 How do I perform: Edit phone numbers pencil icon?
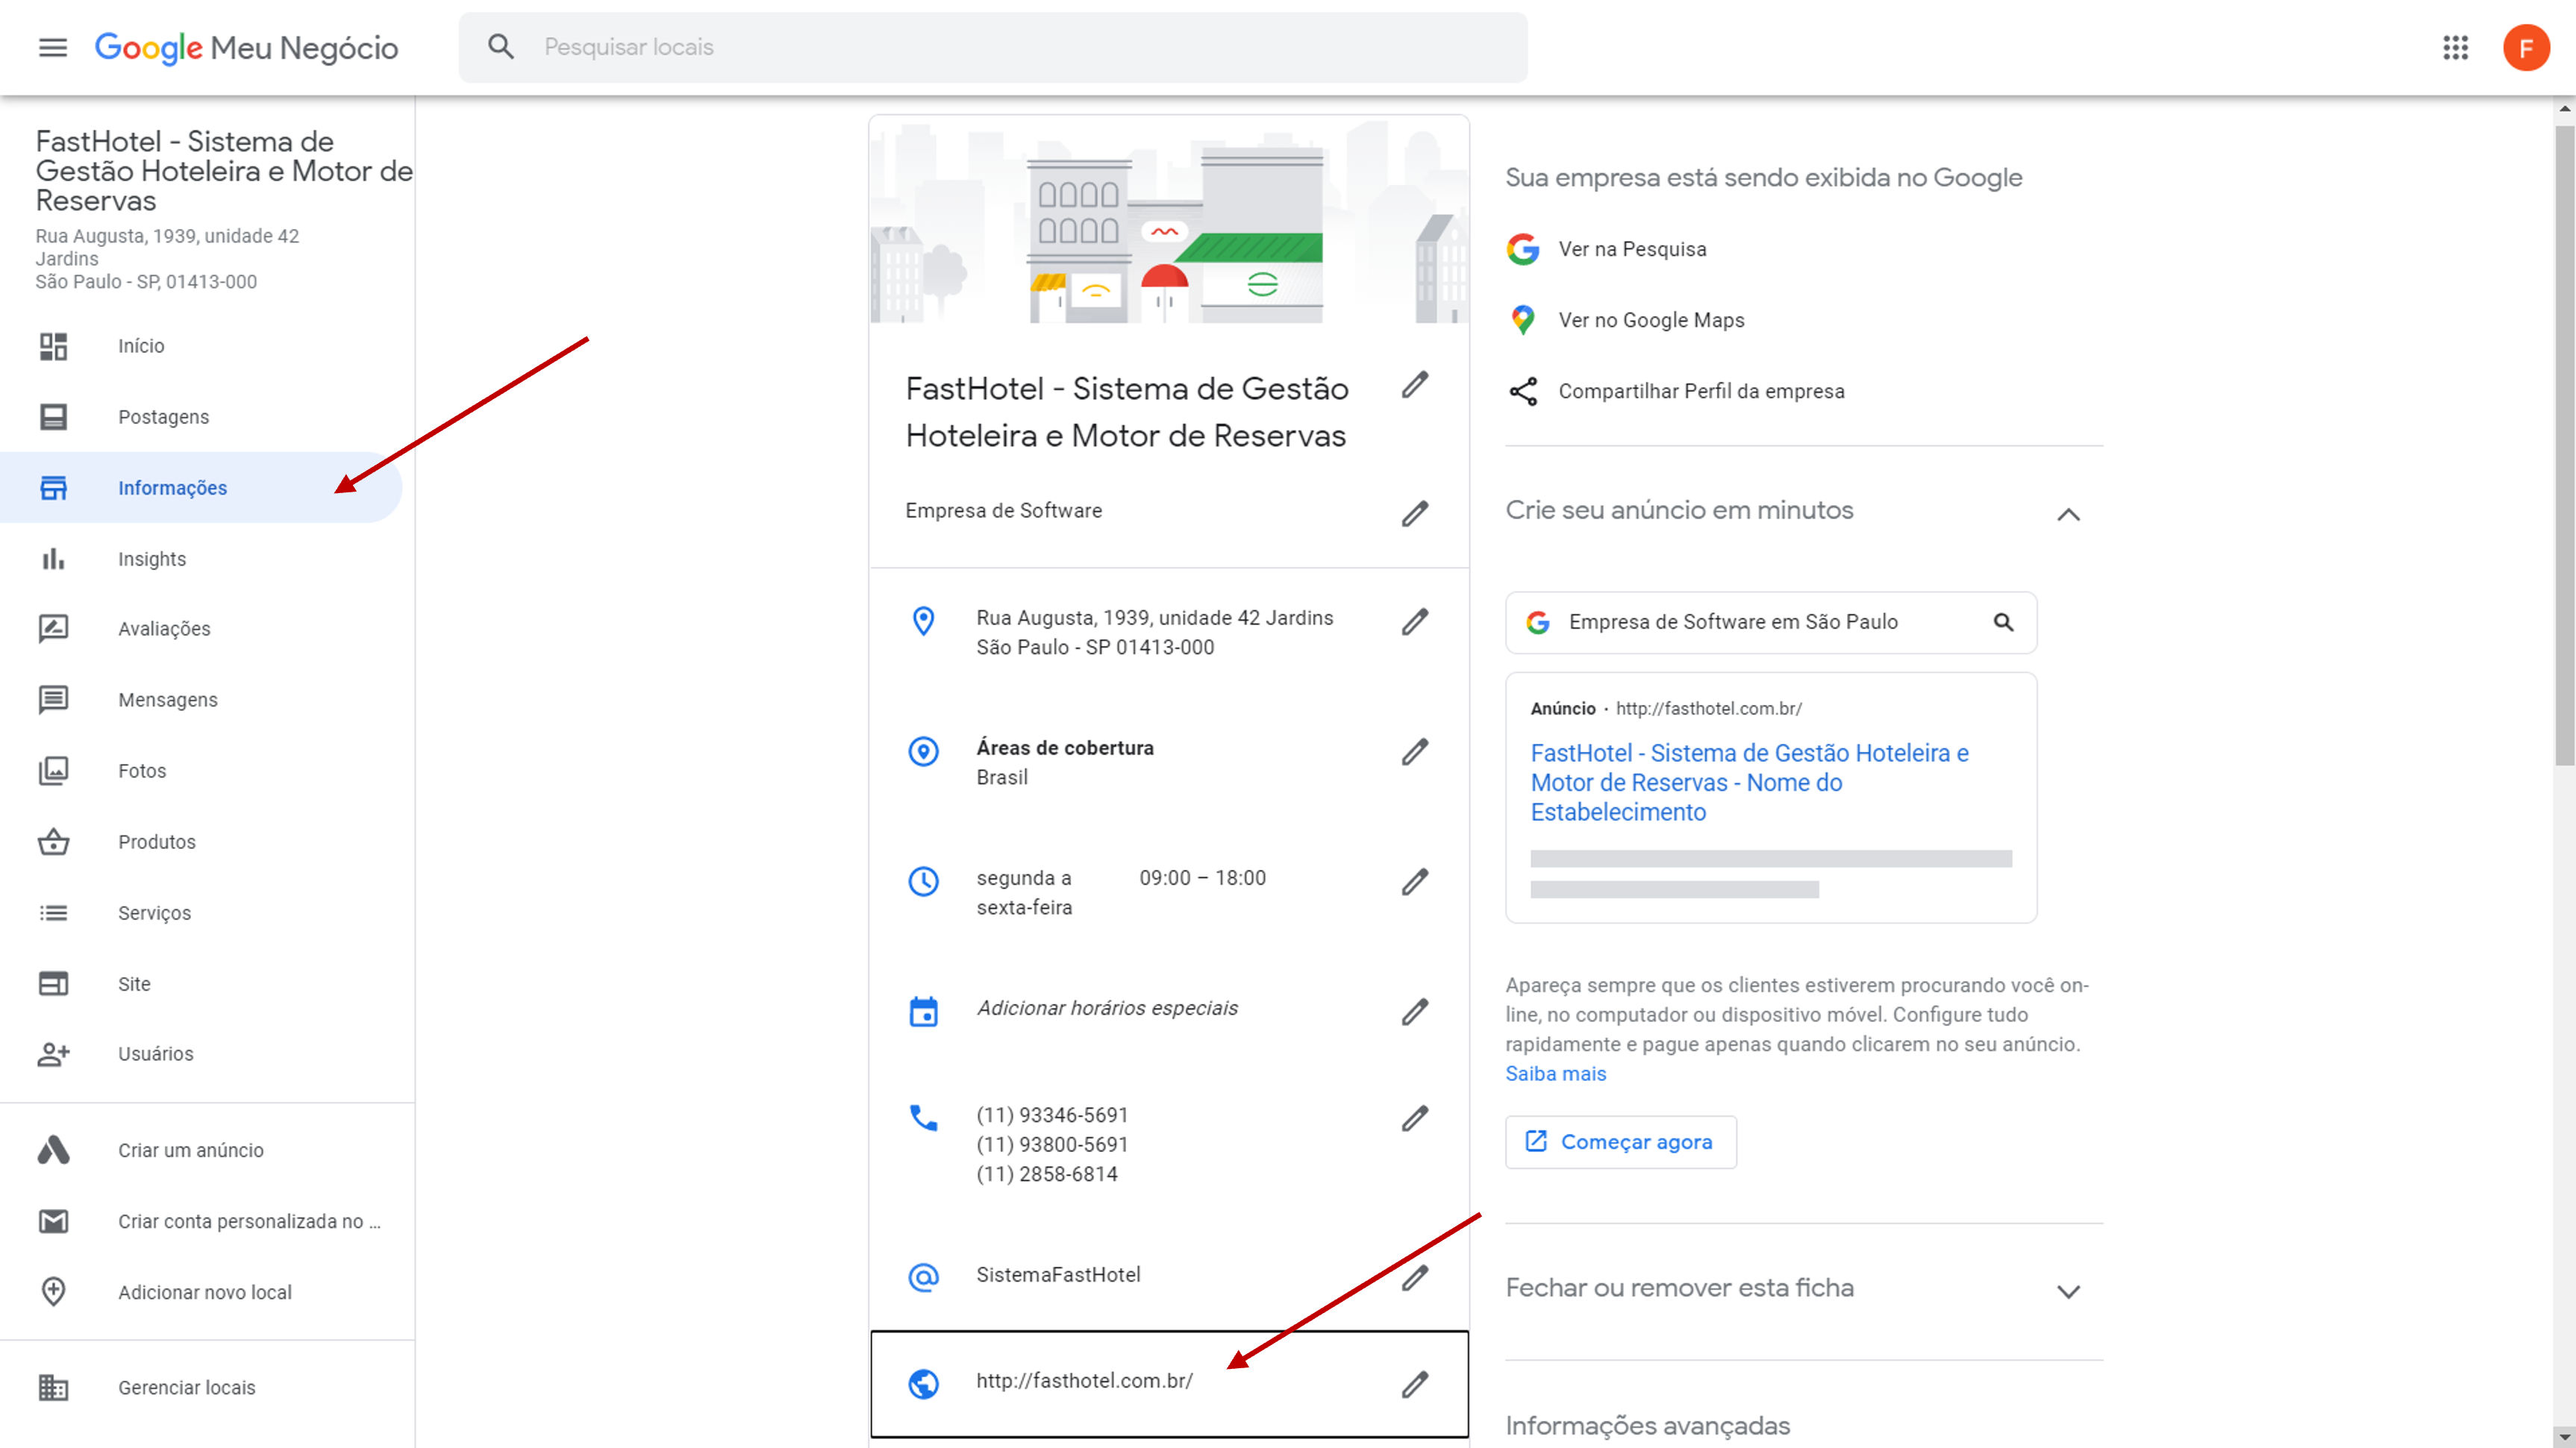pos(1414,1118)
